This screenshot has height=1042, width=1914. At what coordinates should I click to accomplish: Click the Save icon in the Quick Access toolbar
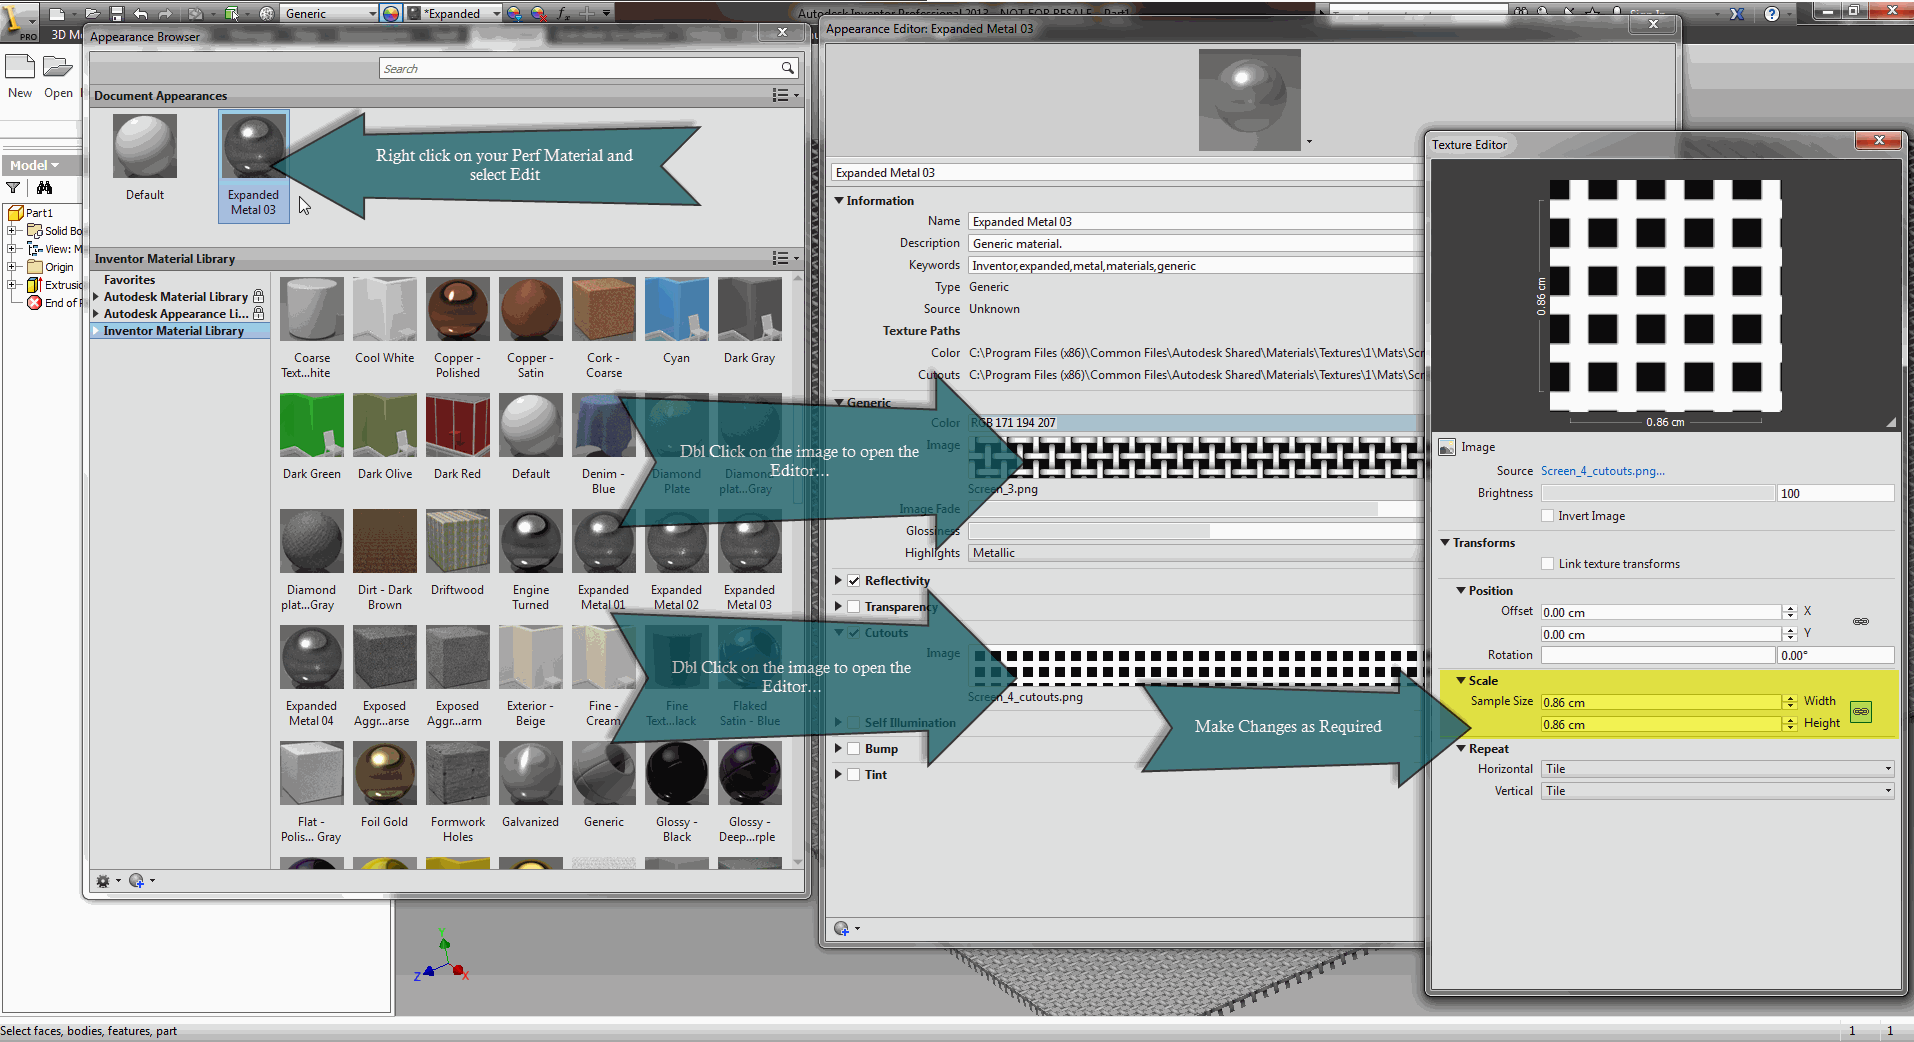[115, 13]
